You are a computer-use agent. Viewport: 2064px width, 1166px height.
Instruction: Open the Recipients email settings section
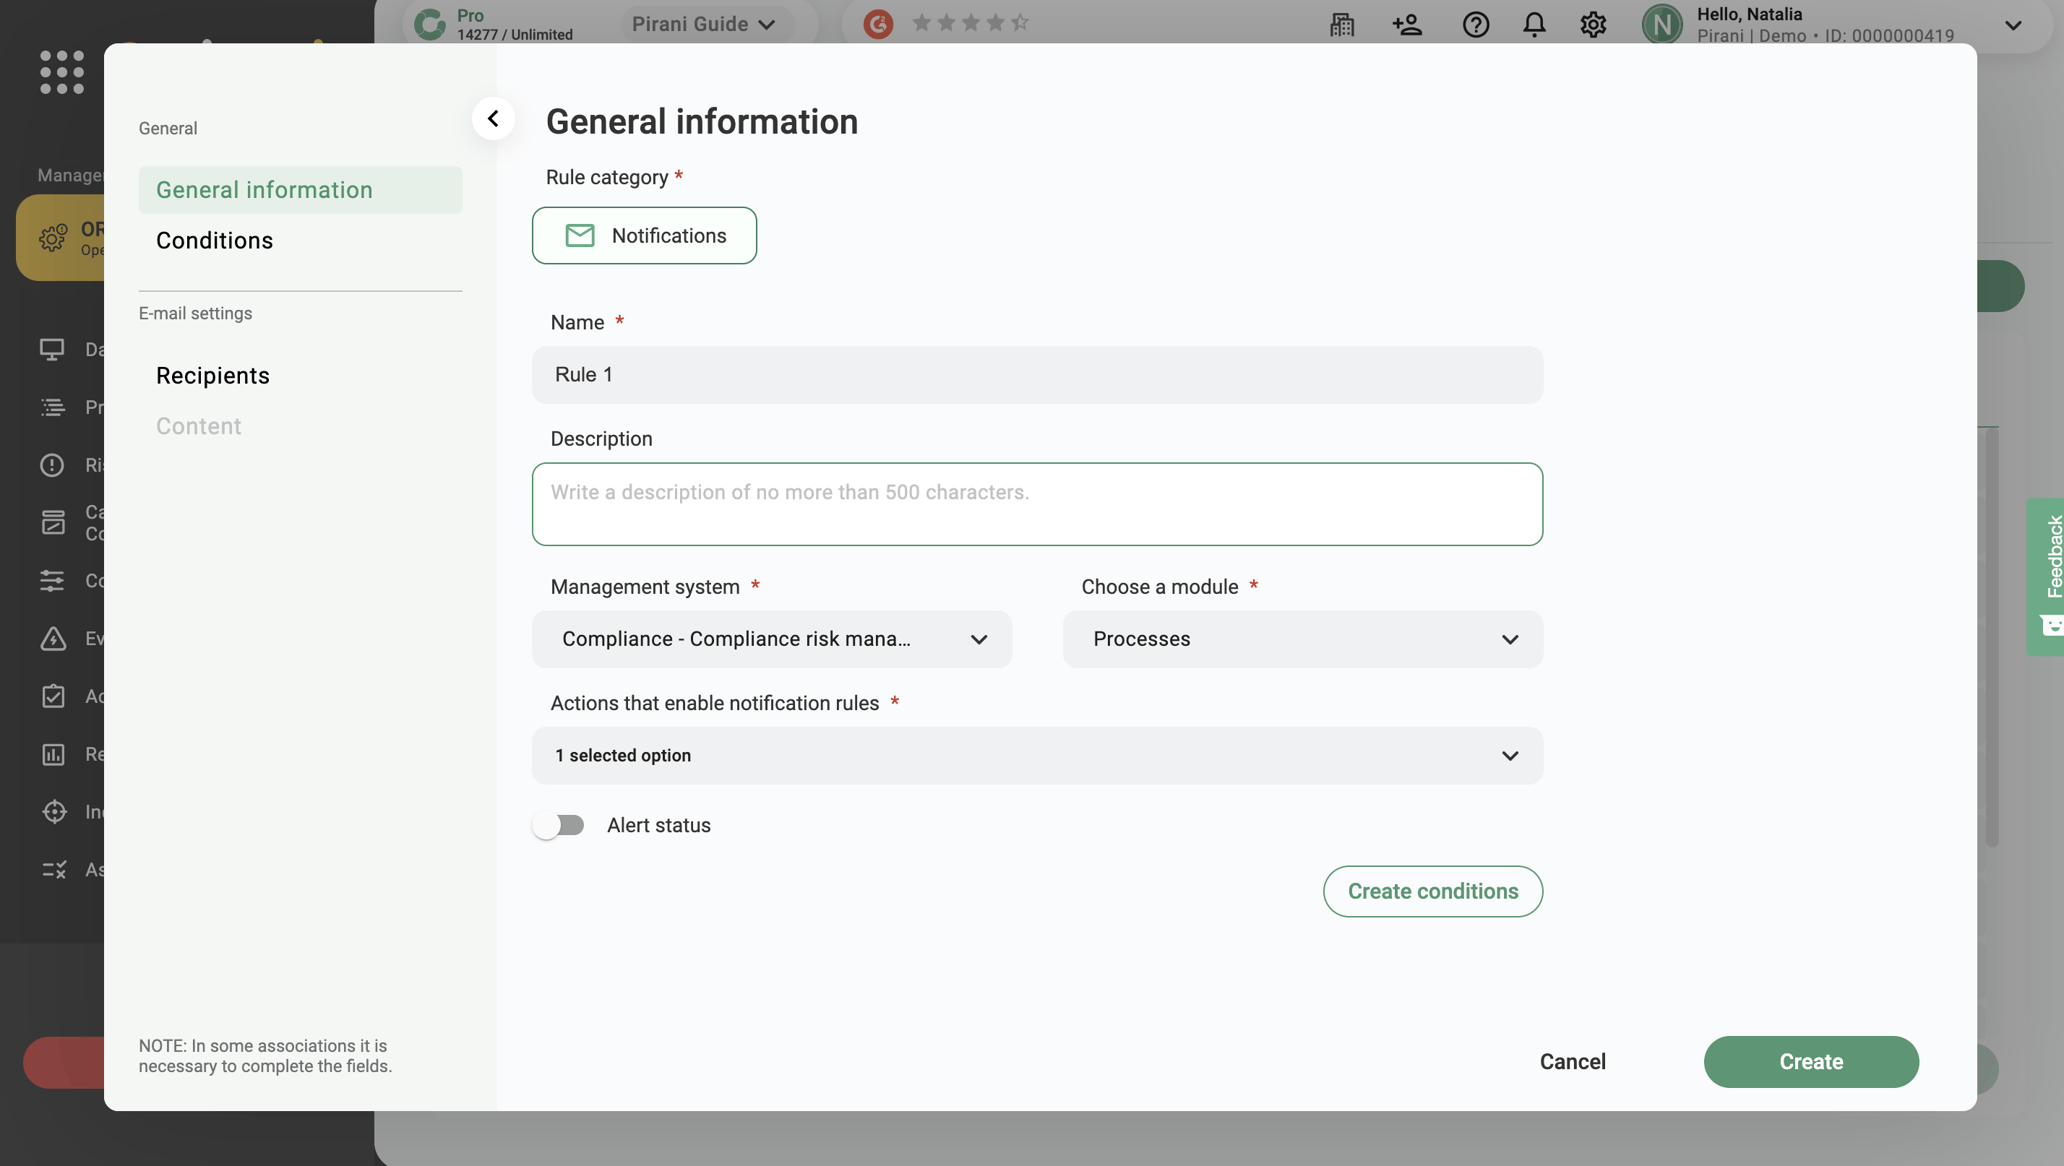point(212,375)
